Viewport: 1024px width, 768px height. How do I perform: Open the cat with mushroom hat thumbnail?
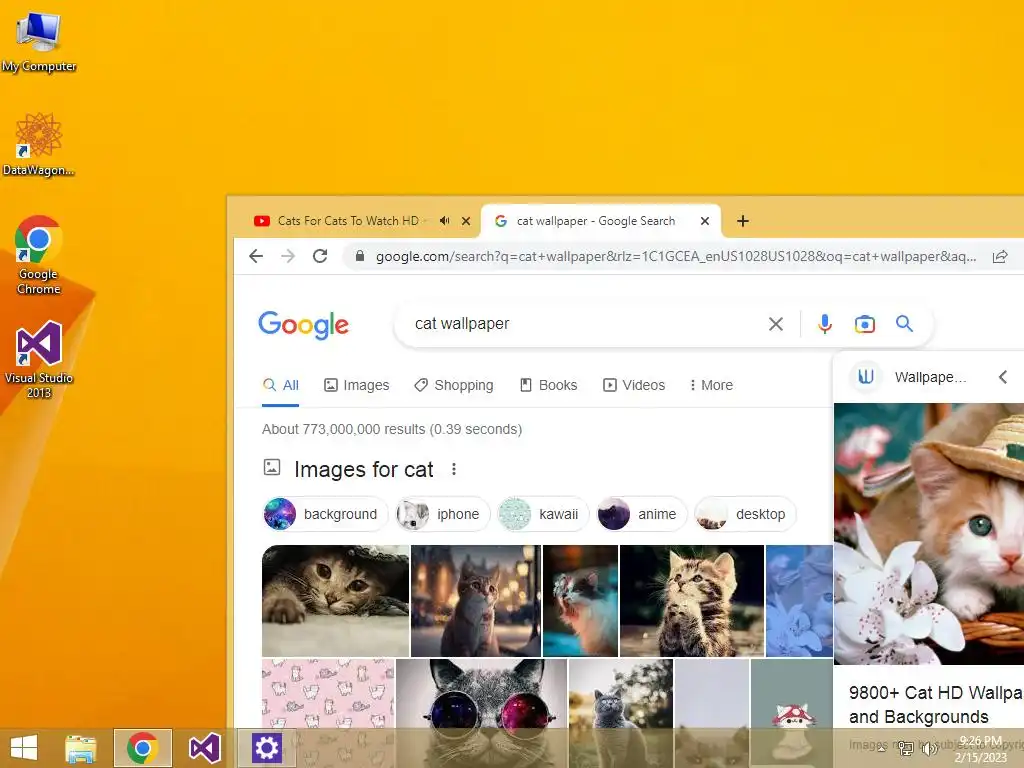[792, 694]
